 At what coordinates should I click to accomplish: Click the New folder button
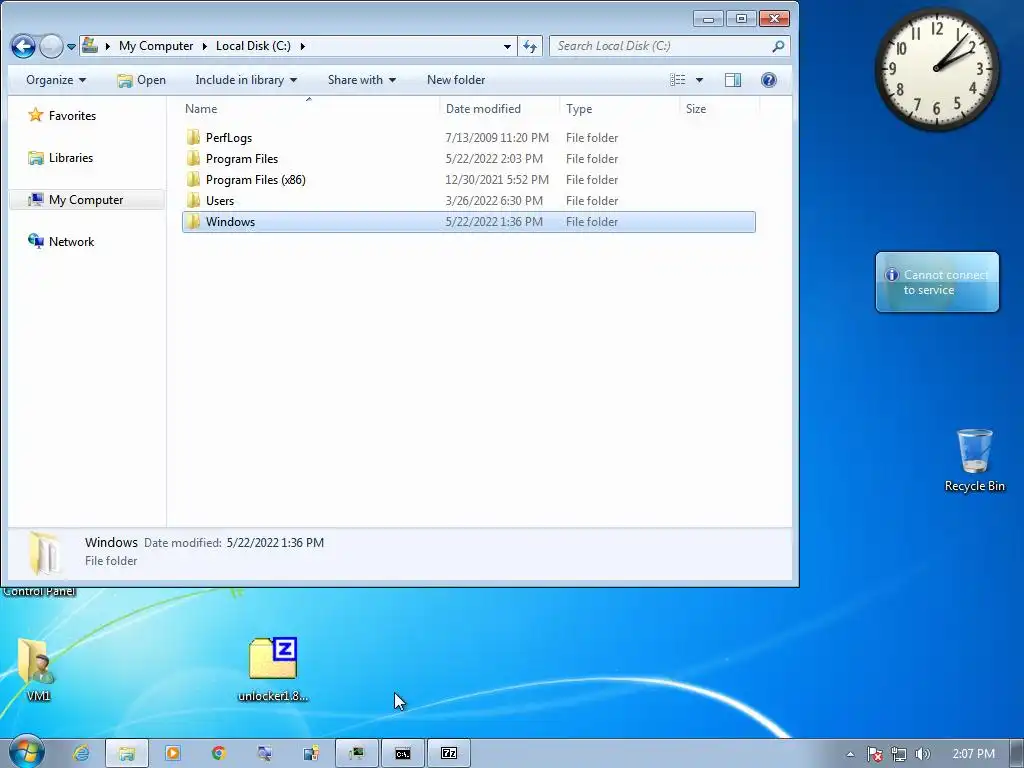pyautogui.click(x=456, y=80)
